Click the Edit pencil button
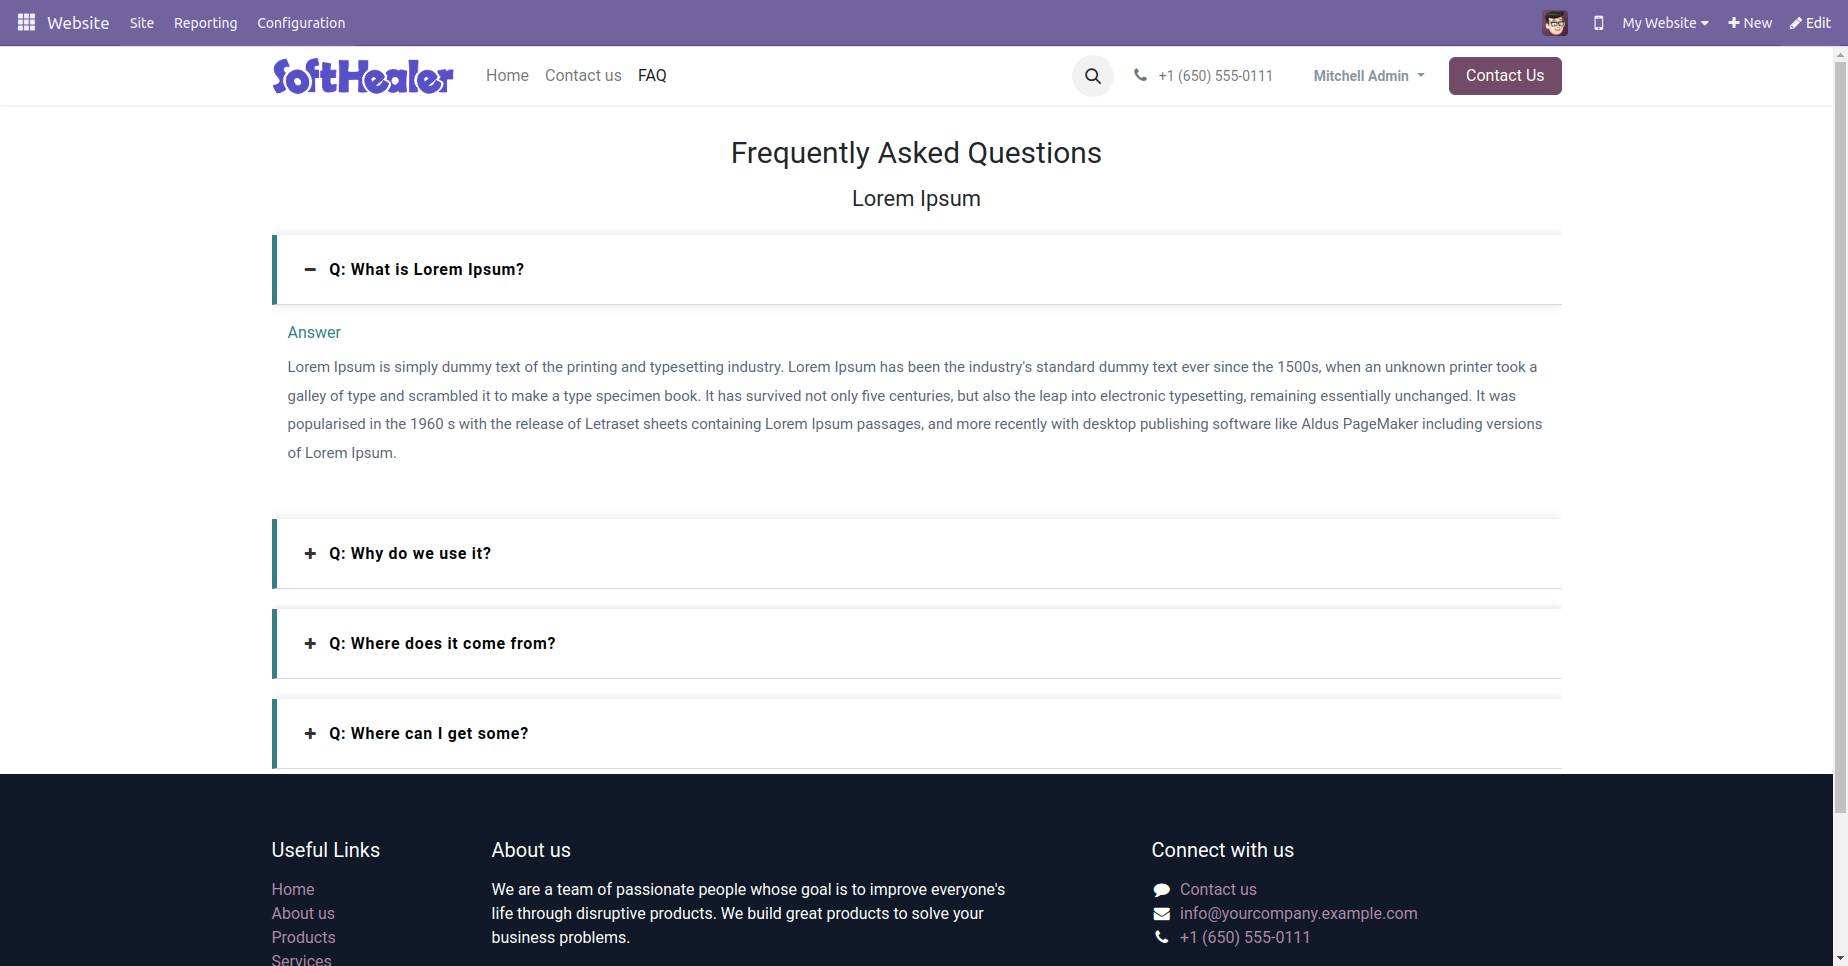Viewport: 1848px width, 966px height. [x=1810, y=23]
